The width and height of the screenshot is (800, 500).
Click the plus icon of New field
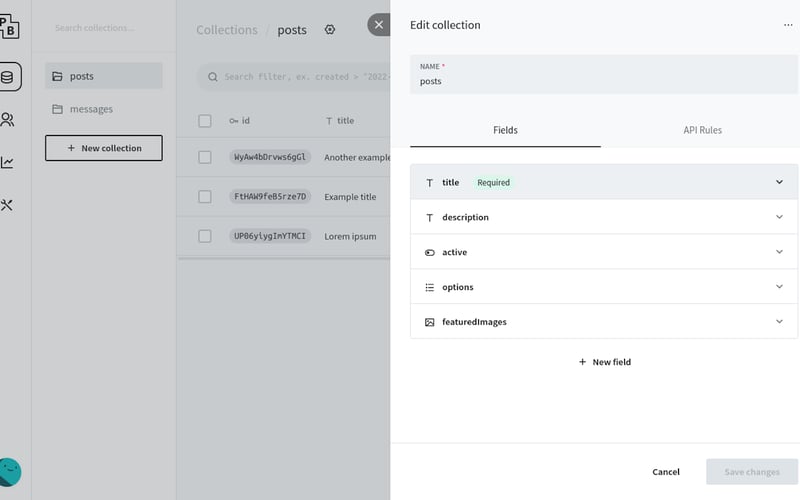(x=582, y=362)
